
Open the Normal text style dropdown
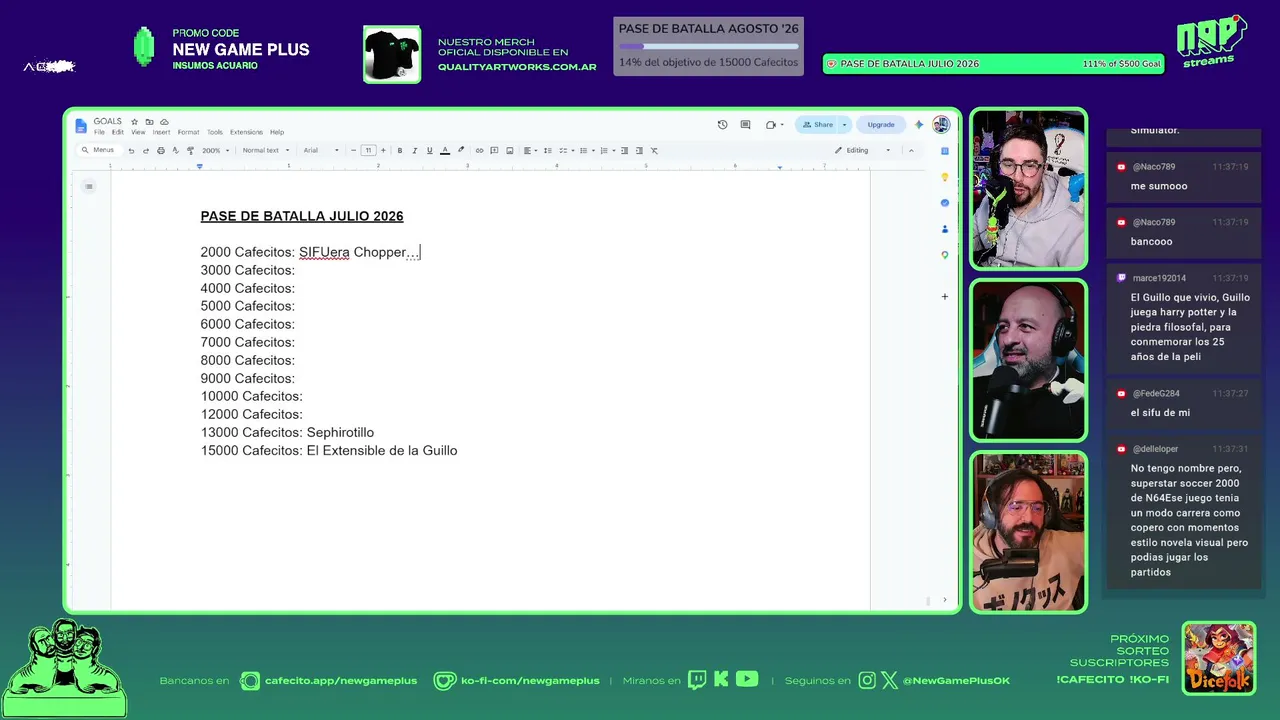[x=265, y=151]
